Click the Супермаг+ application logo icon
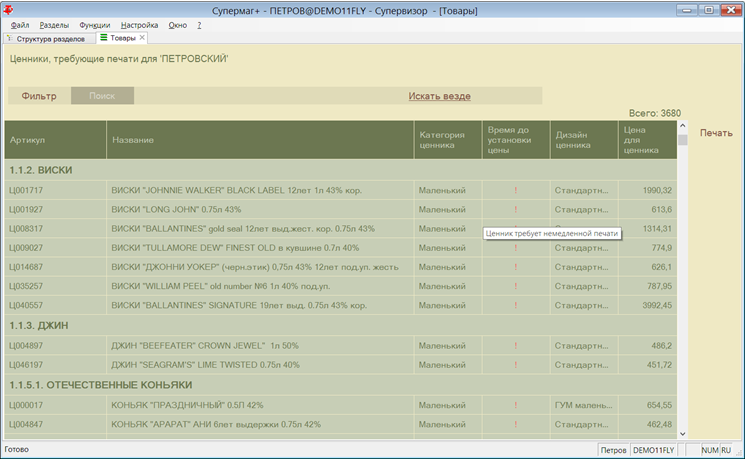This screenshot has width=746, height=461. click(x=8, y=10)
